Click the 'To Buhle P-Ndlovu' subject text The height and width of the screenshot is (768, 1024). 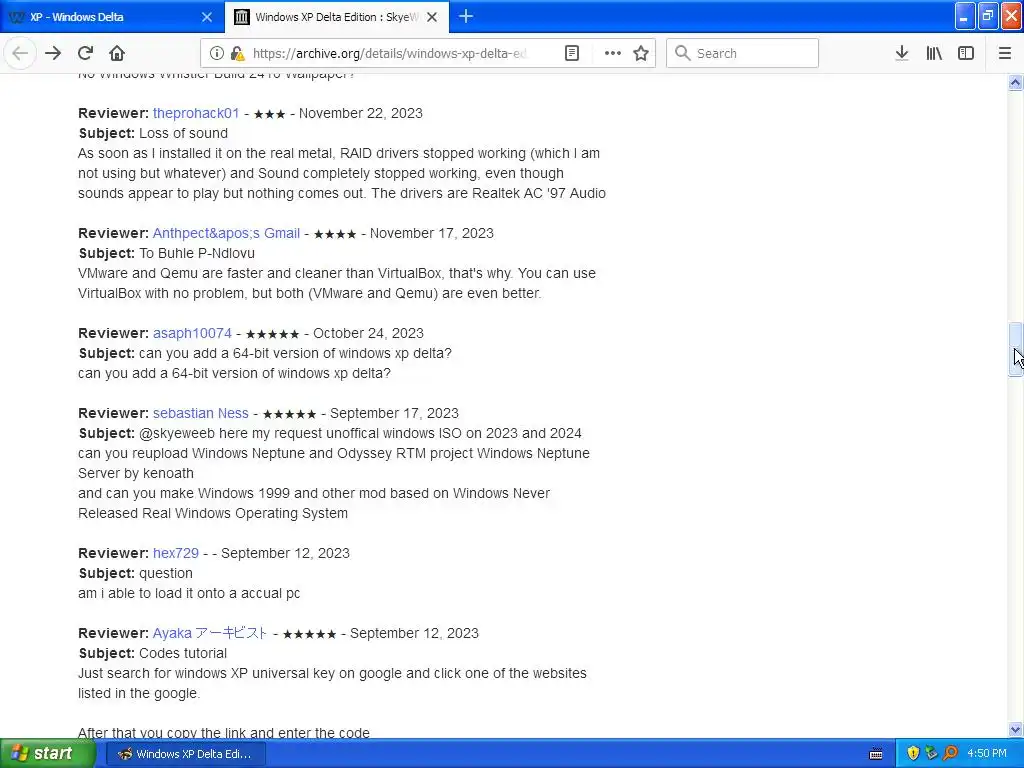point(197,253)
